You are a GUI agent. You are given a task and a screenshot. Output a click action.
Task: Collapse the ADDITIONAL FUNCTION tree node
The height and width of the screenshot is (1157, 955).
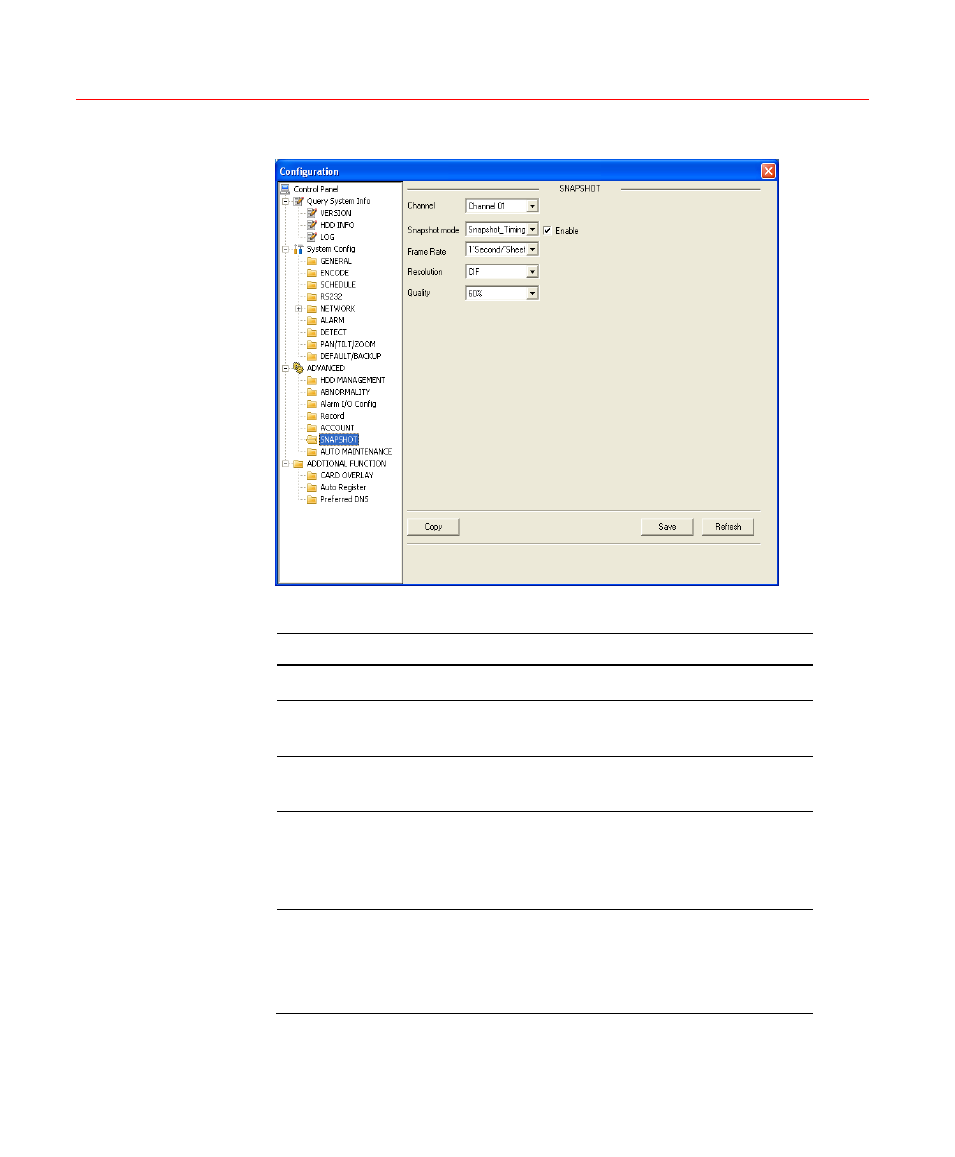(x=286, y=464)
